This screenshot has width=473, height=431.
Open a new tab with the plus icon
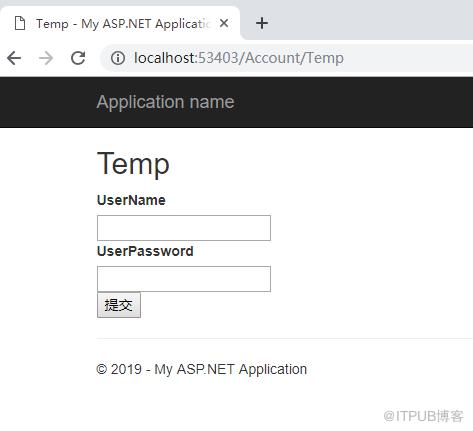click(x=262, y=23)
